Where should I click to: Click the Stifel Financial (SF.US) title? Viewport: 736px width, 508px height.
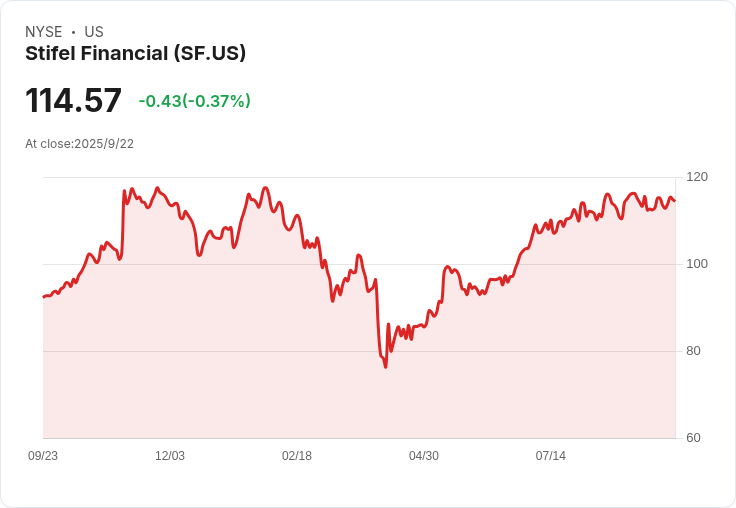click(135, 54)
